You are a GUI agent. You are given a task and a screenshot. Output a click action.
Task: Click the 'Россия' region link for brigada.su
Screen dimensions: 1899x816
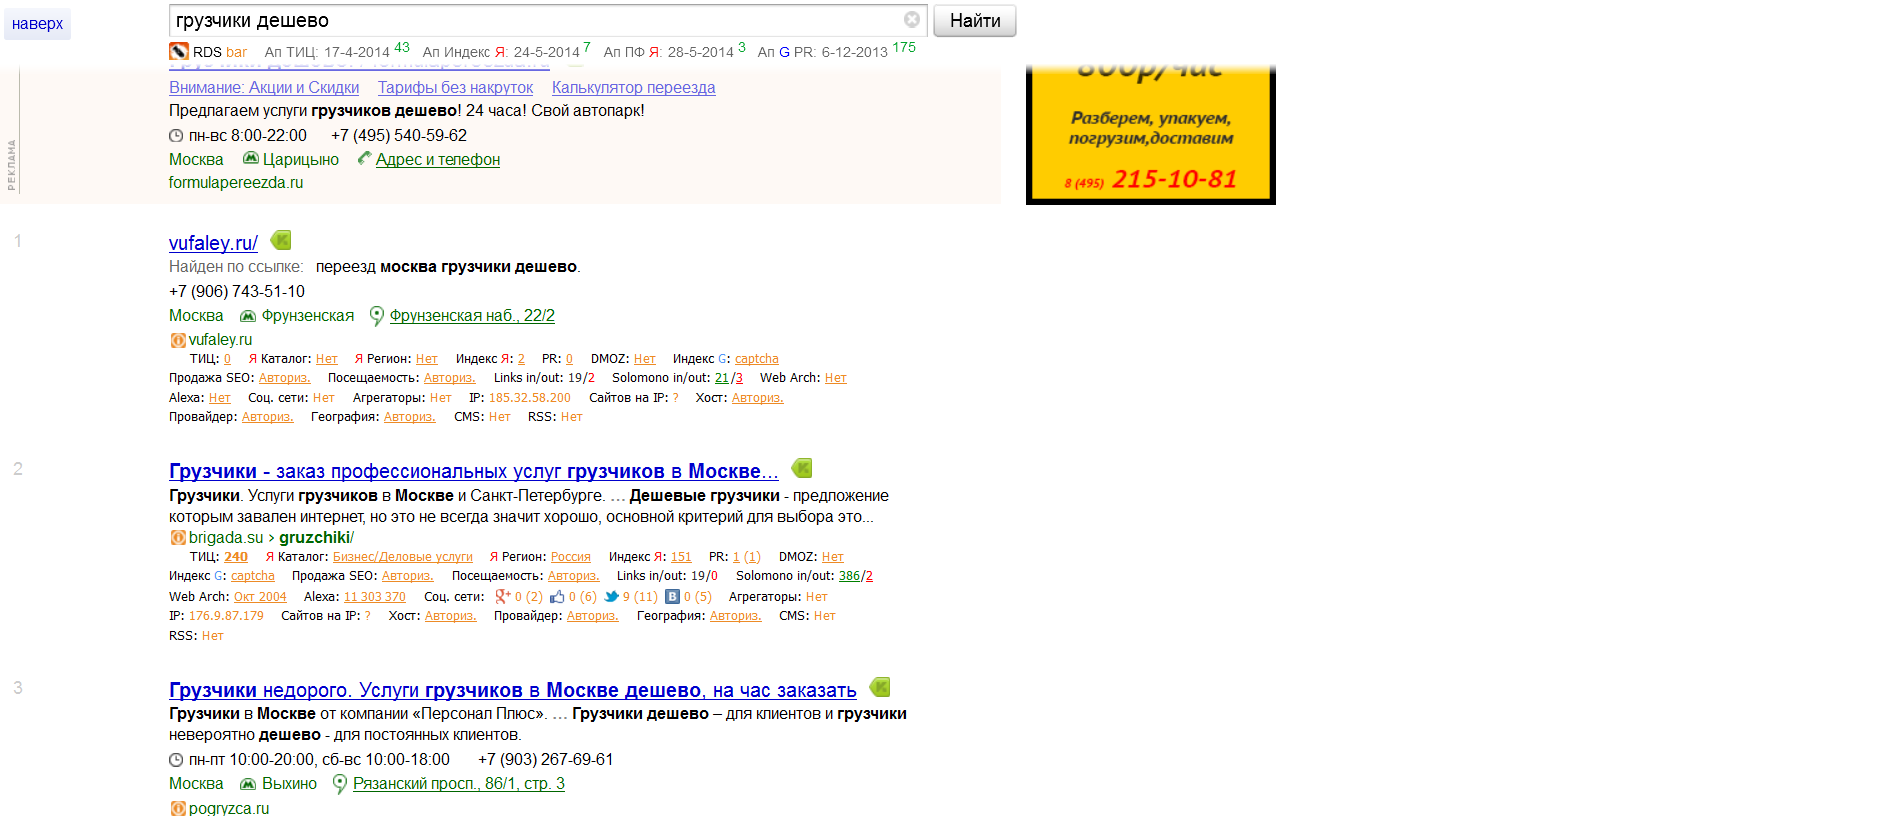click(571, 557)
